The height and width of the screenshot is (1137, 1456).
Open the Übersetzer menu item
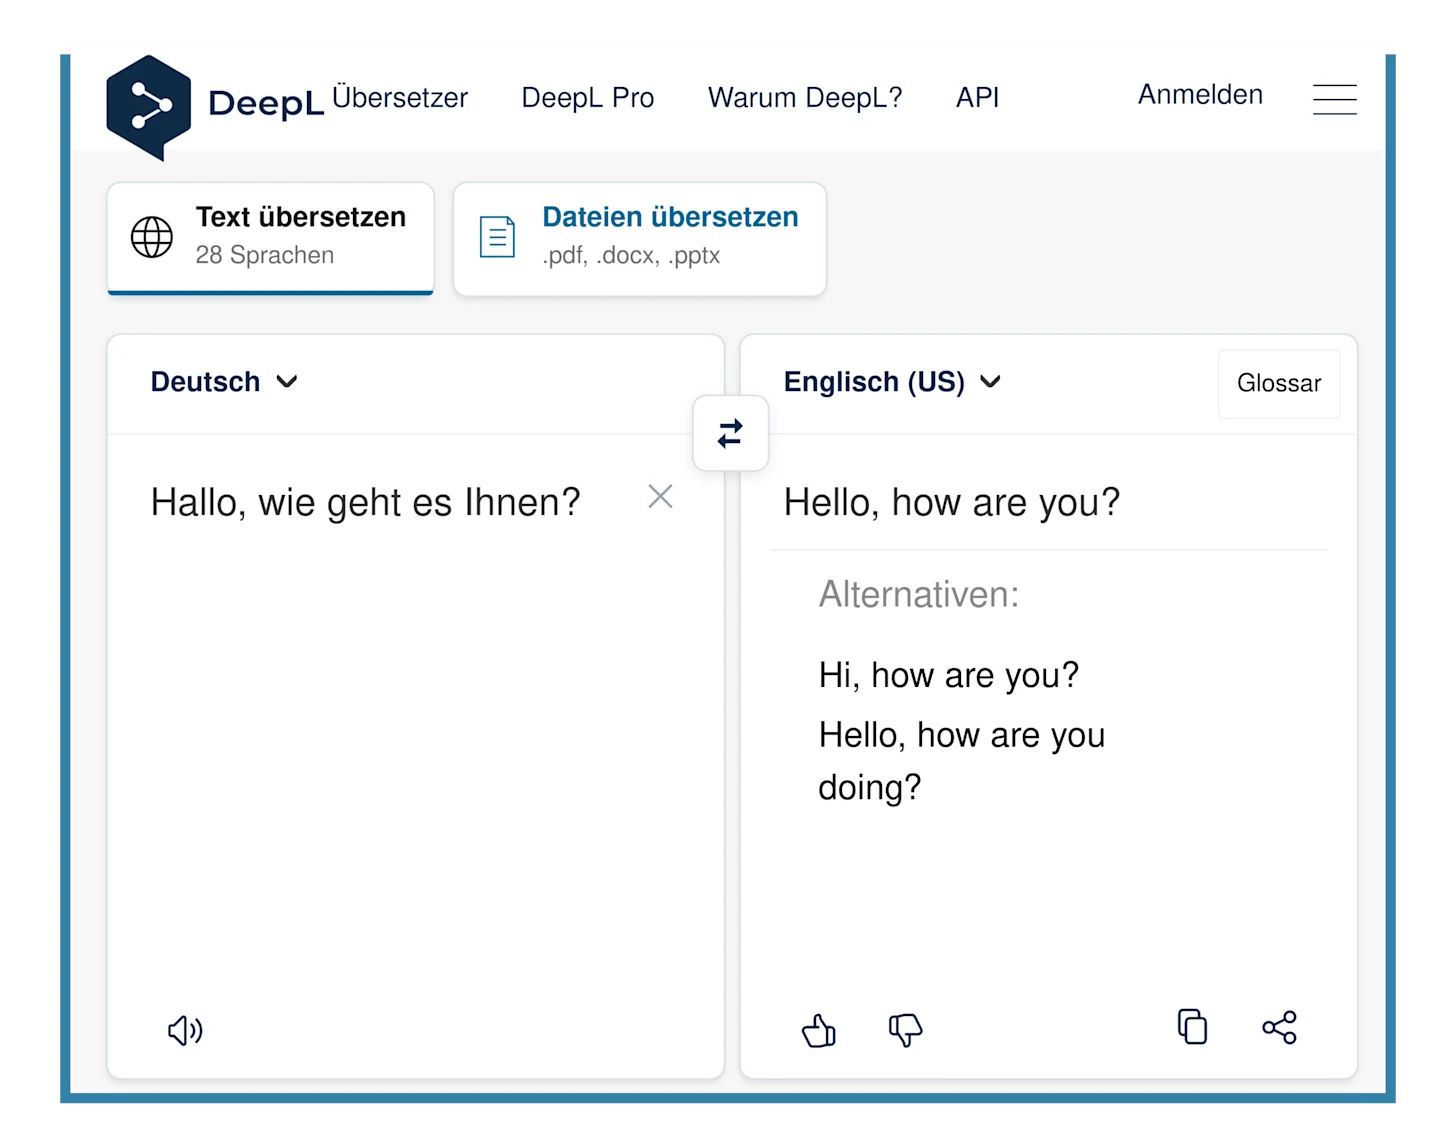400,97
